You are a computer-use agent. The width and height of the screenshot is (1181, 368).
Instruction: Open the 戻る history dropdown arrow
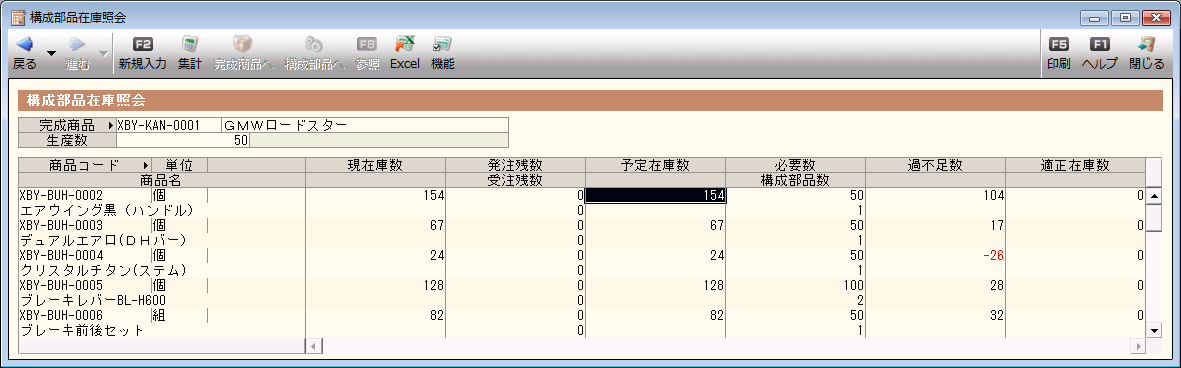pos(51,53)
